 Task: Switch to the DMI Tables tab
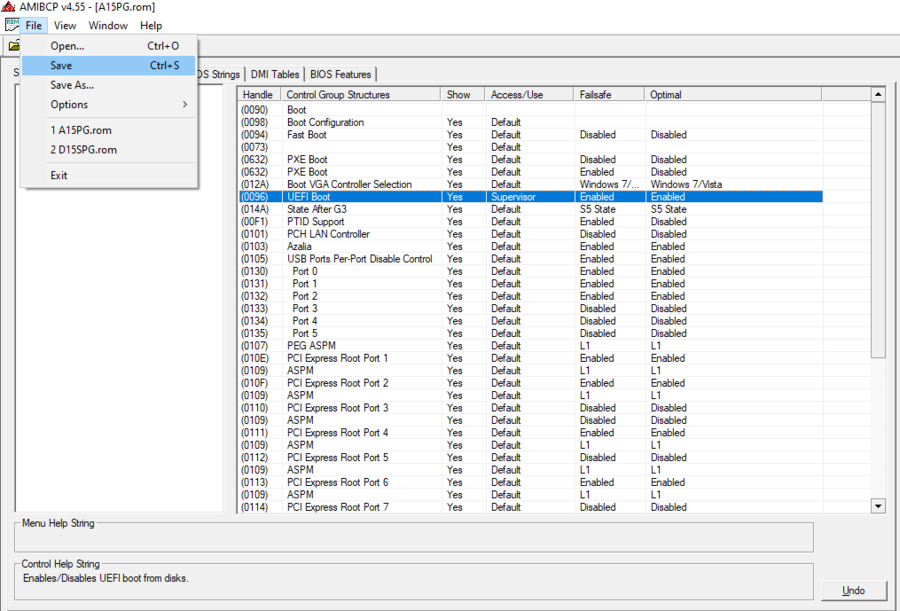(x=275, y=74)
